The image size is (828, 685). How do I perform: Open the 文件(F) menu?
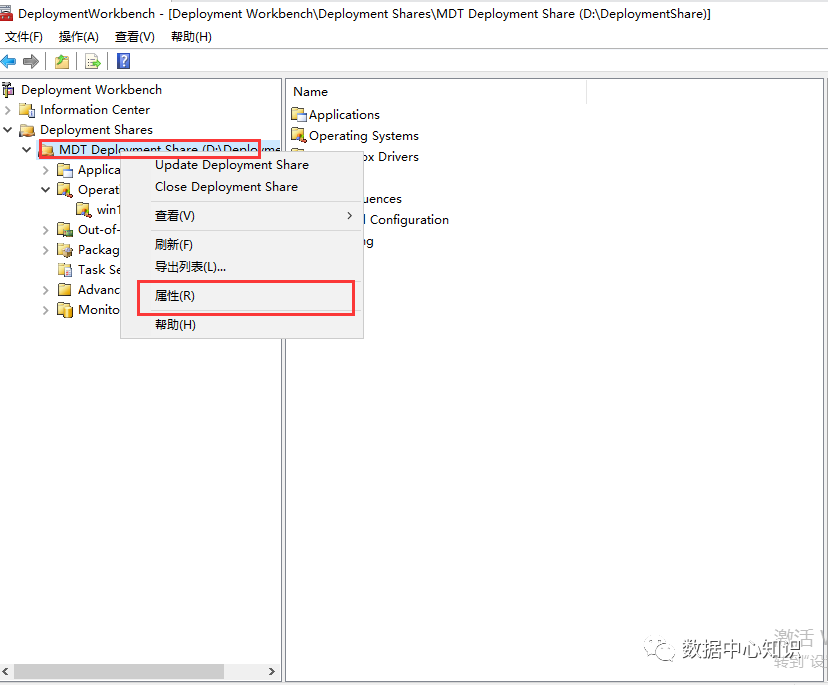(x=24, y=37)
